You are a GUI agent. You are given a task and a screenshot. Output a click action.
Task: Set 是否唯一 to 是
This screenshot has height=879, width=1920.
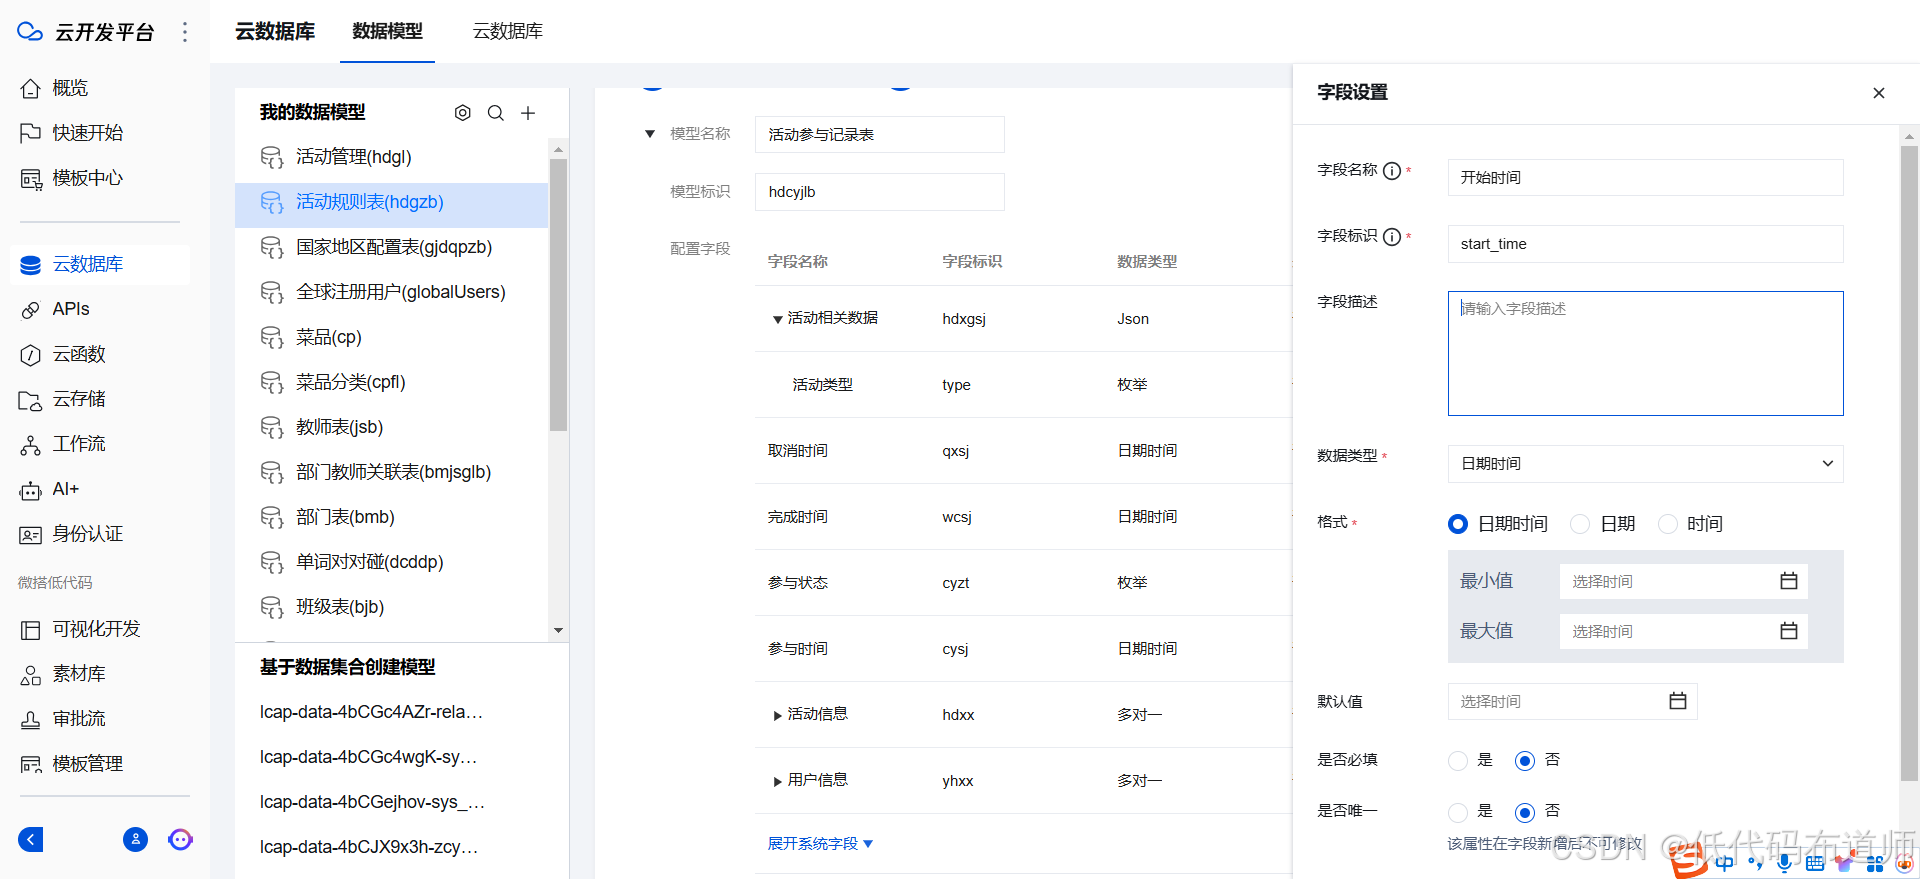pyautogui.click(x=1458, y=812)
